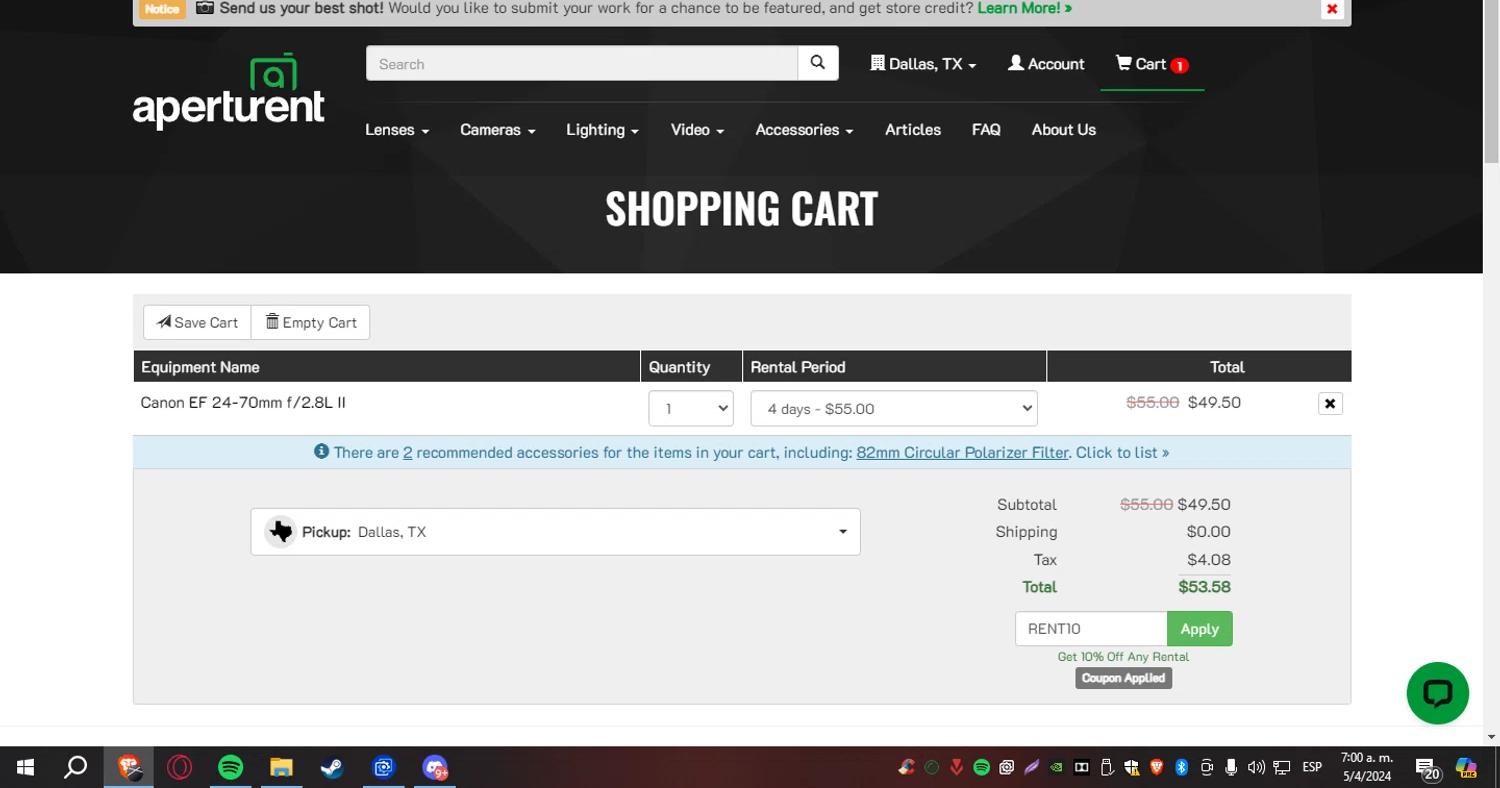
Task: Open Windows Security tray icon
Action: click(x=1131, y=767)
